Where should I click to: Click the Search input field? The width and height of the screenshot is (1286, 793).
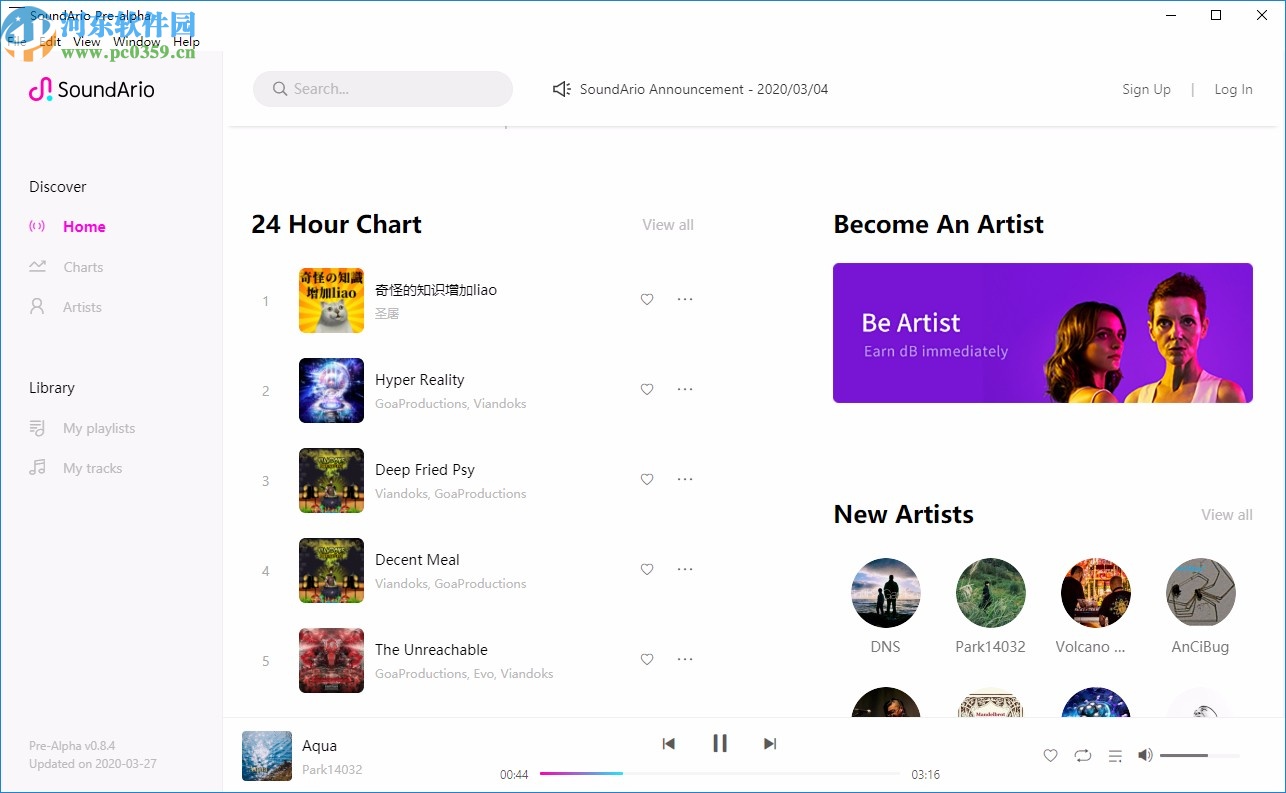pos(383,89)
